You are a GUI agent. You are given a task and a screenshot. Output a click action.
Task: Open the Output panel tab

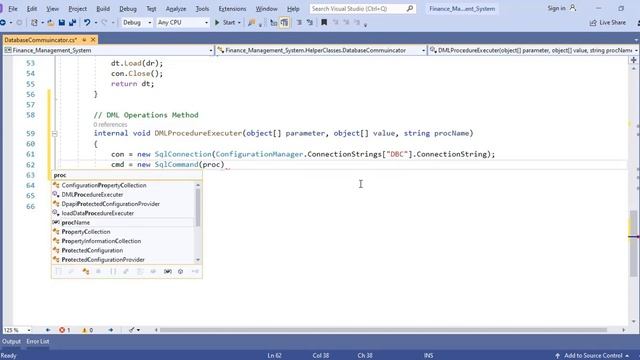click(11, 341)
